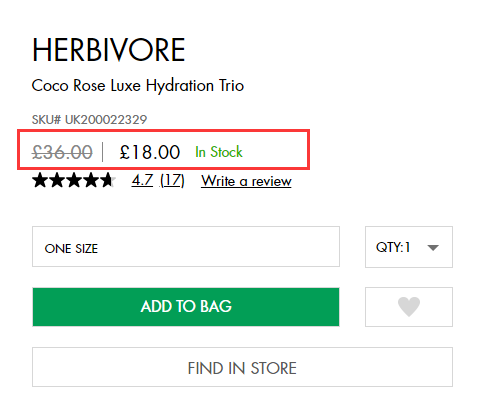Click the crossed-out £36.00 original price
The width and height of the screenshot is (500, 397).
pos(62,152)
